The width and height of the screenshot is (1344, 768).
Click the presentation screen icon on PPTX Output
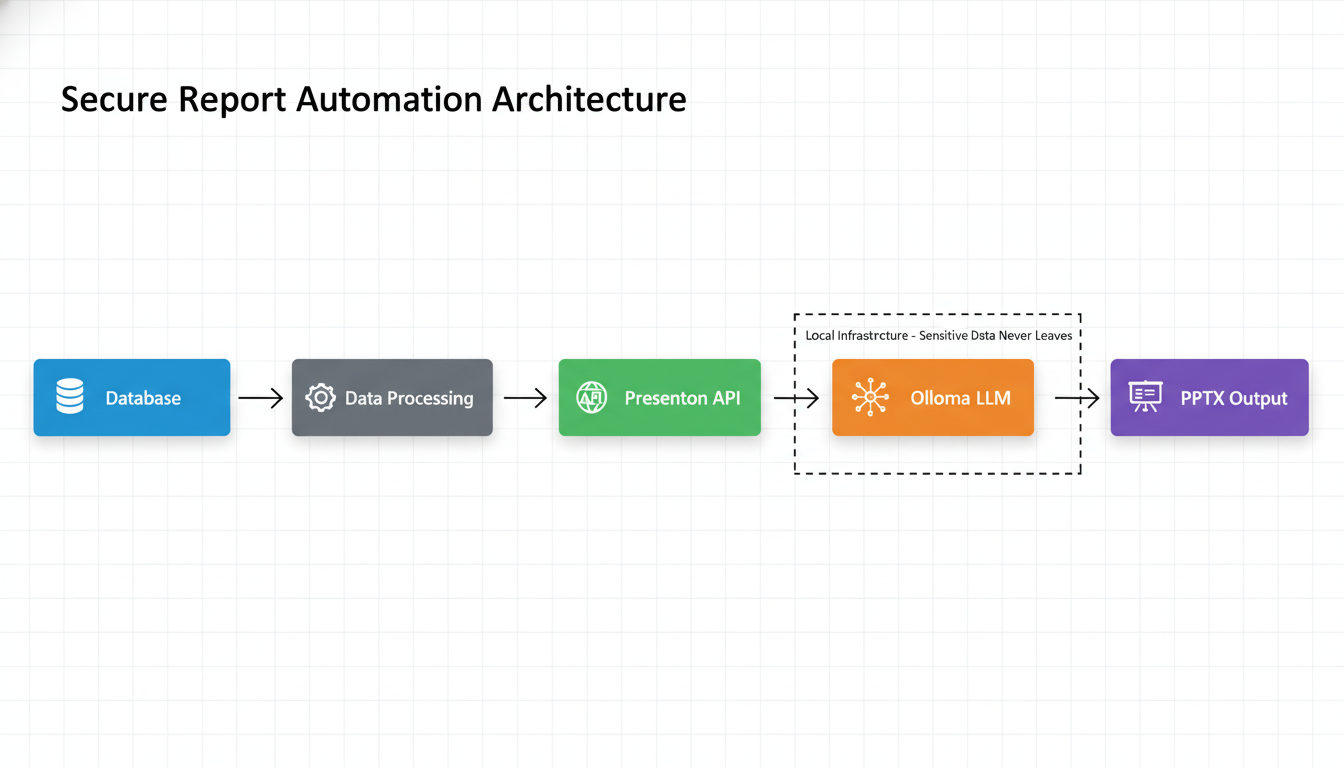(x=1143, y=397)
